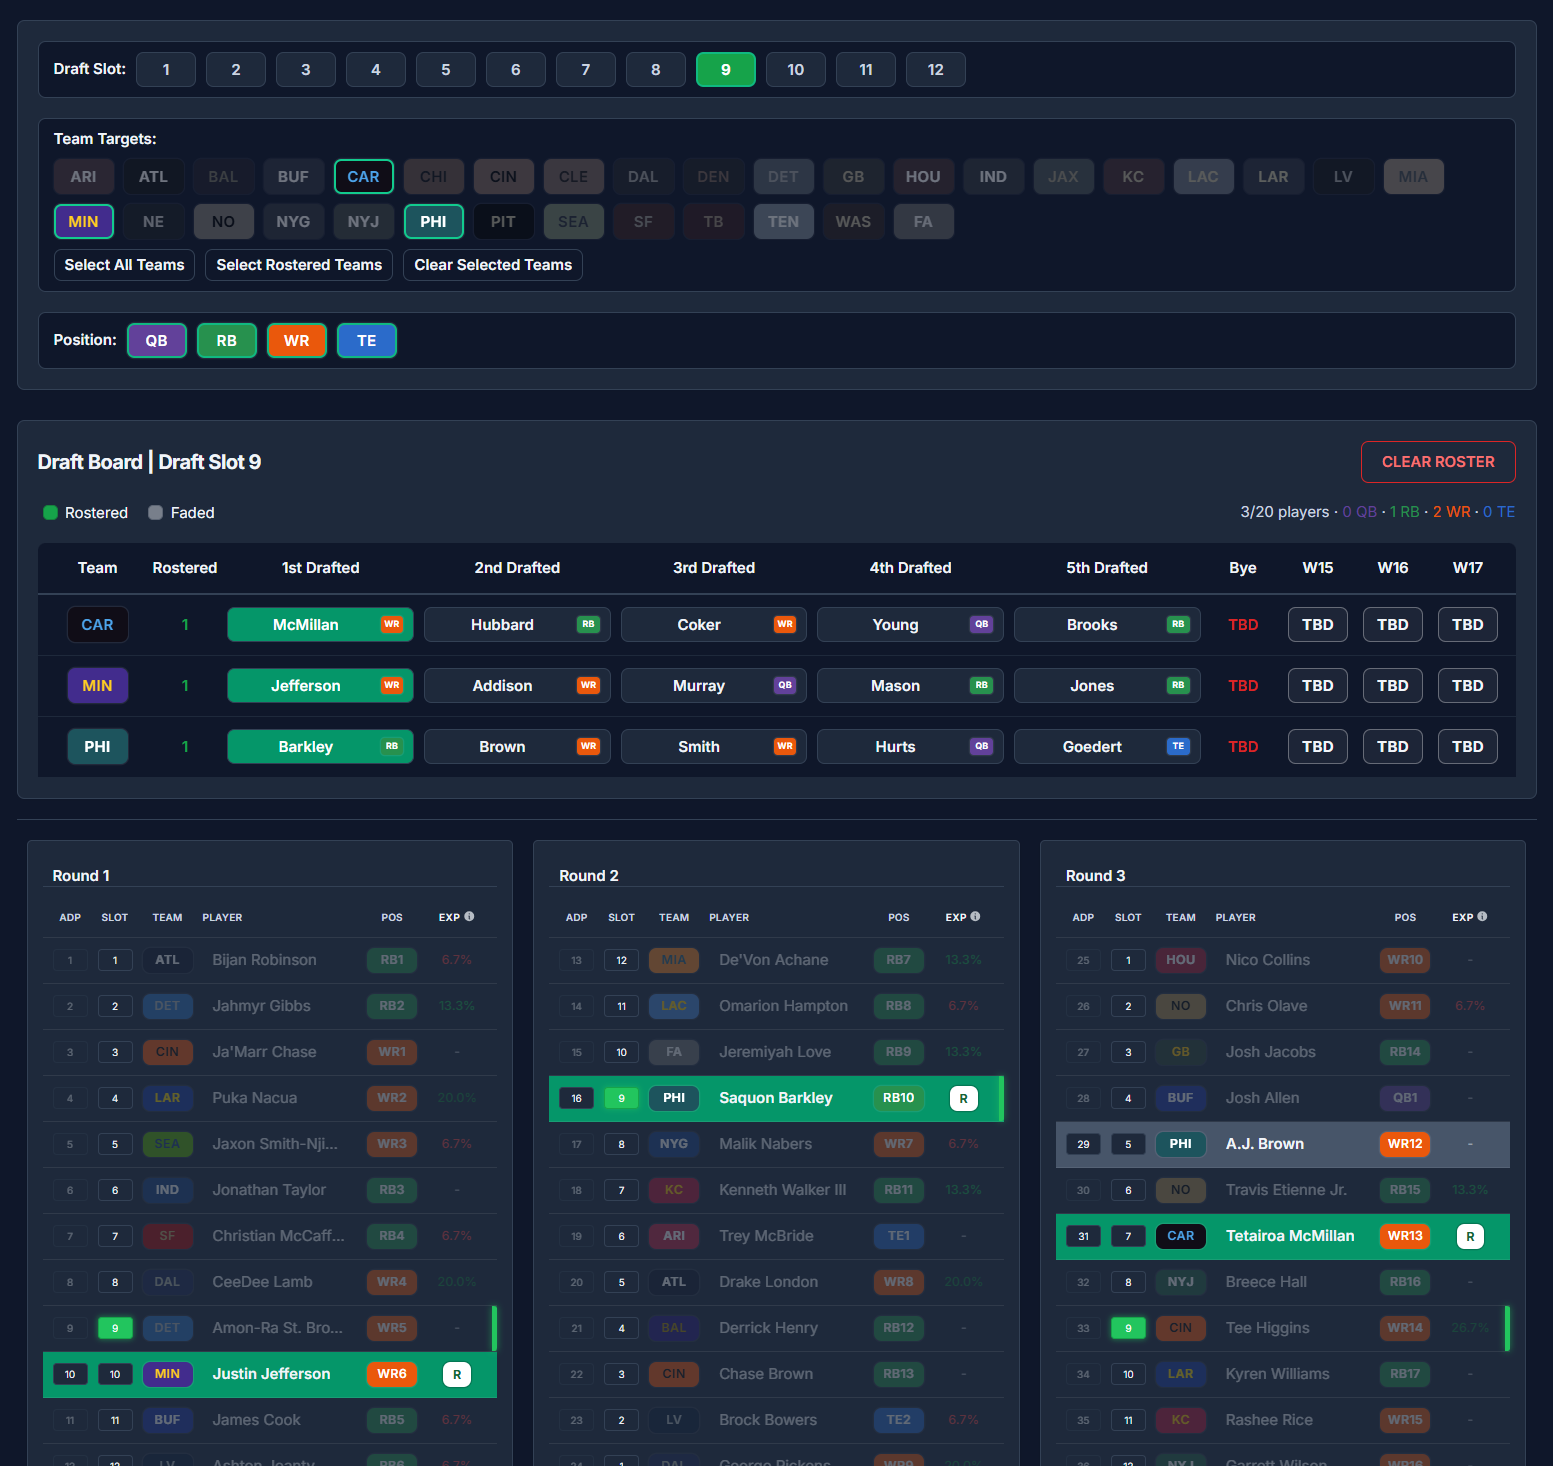Click the WR badge on Jefferson's draft board cell
Screen dimensions: 1553x1466
[391, 685]
